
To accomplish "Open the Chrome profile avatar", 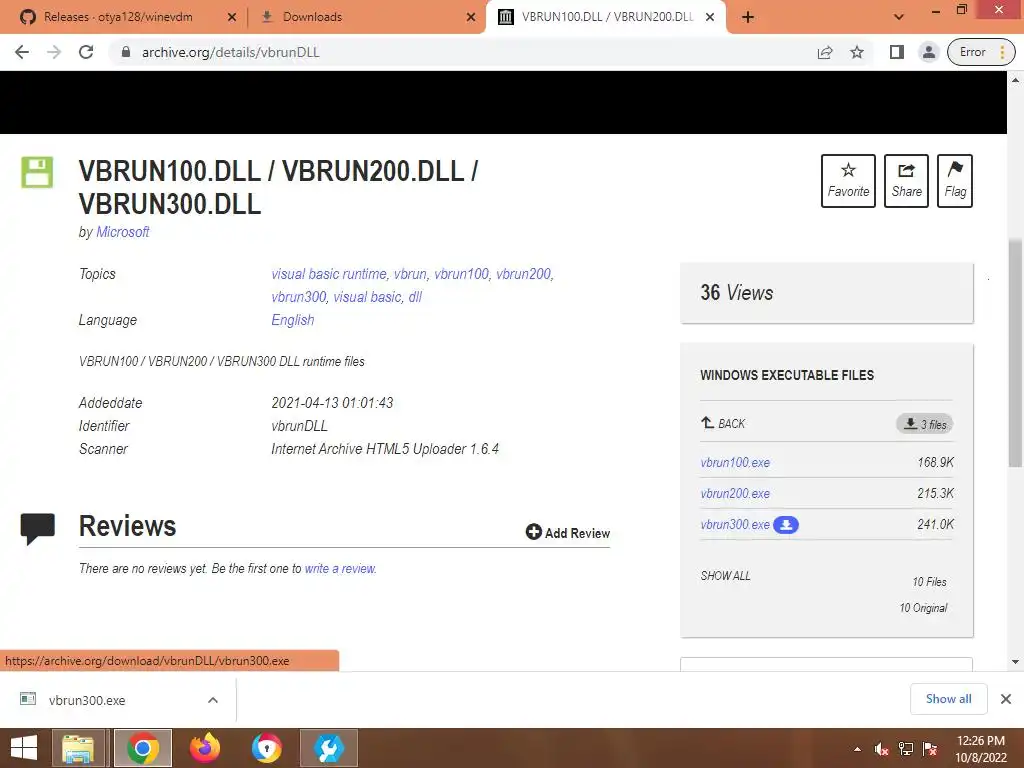I will 929,52.
